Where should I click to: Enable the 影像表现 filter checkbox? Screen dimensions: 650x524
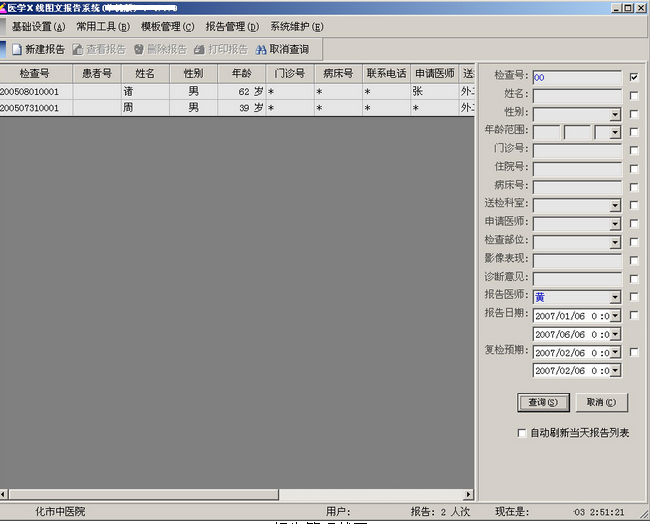634,260
